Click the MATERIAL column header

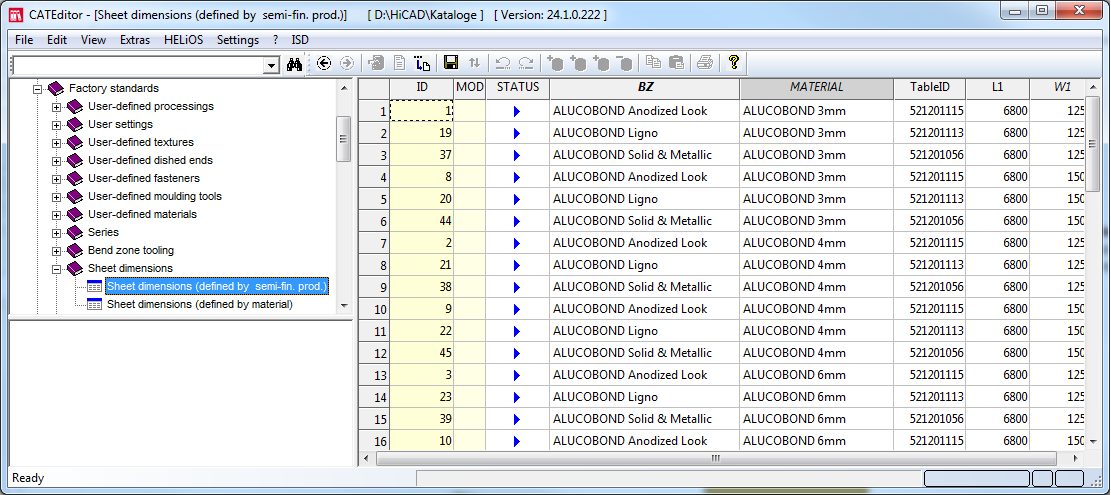(x=816, y=88)
